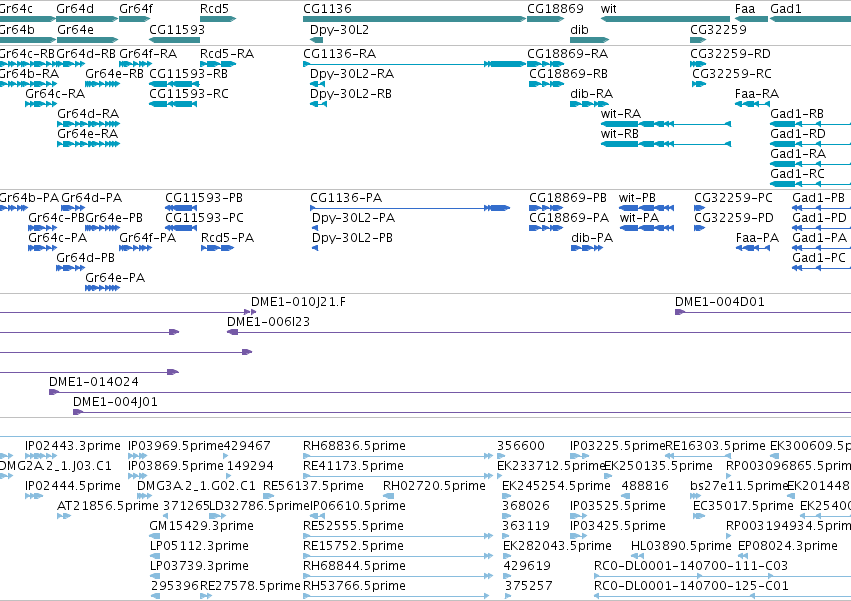
Task: Open the CG1136-PA protein label
Action: (346, 198)
